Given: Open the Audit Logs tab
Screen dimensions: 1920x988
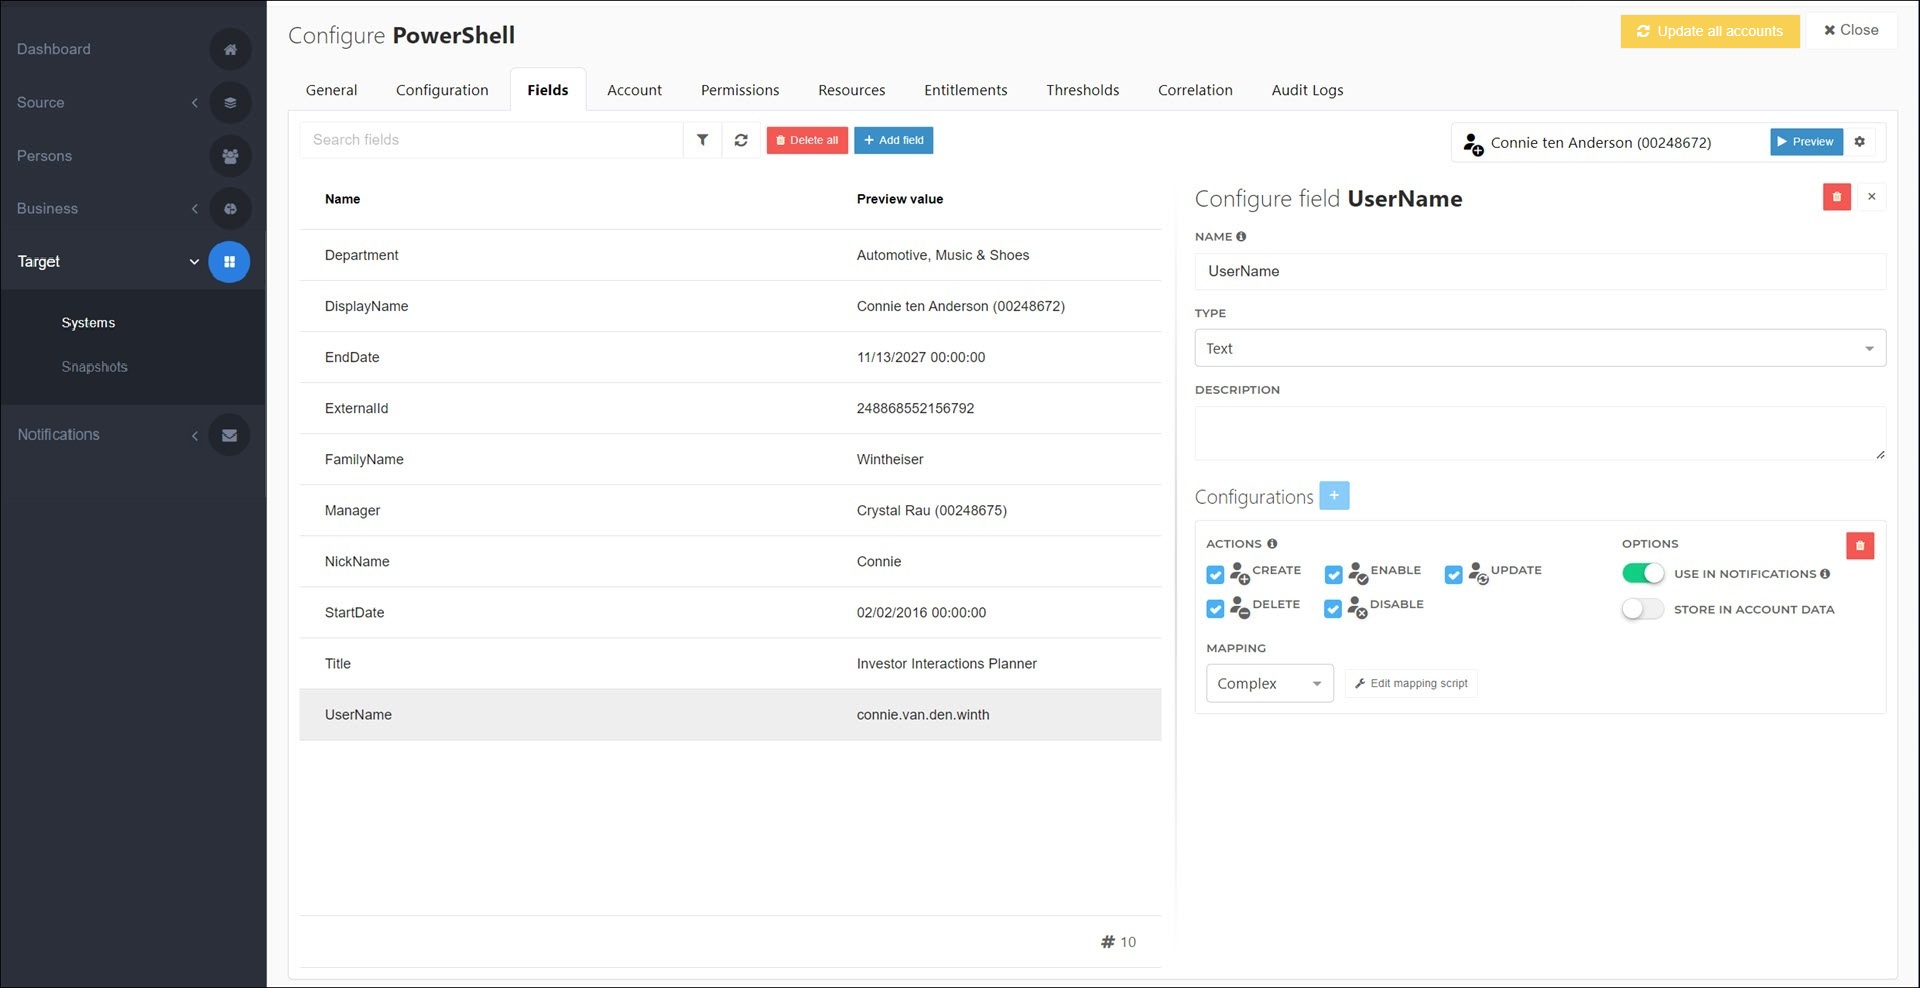Looking at the screenshot, I should click(x=1307, y=90).
